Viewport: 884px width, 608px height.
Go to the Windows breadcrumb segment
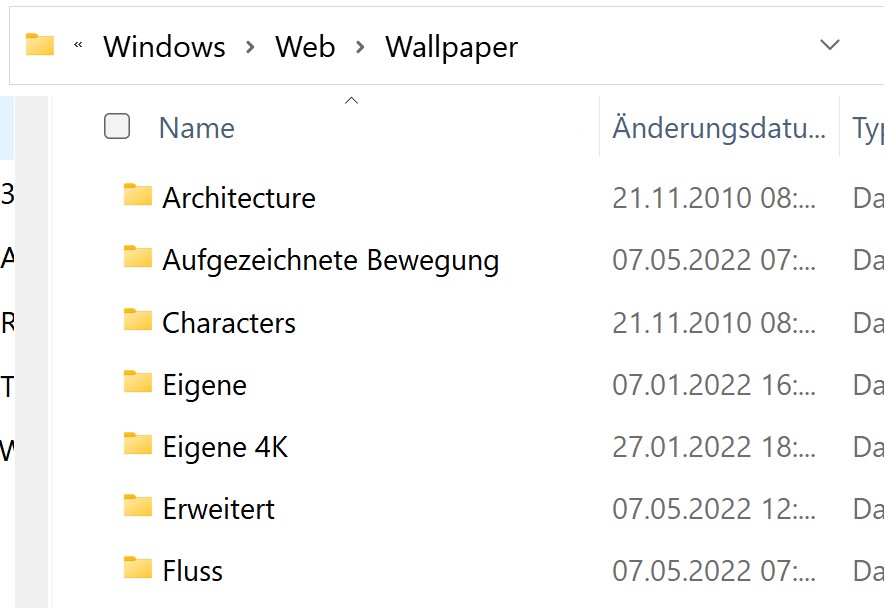point(164,46)
